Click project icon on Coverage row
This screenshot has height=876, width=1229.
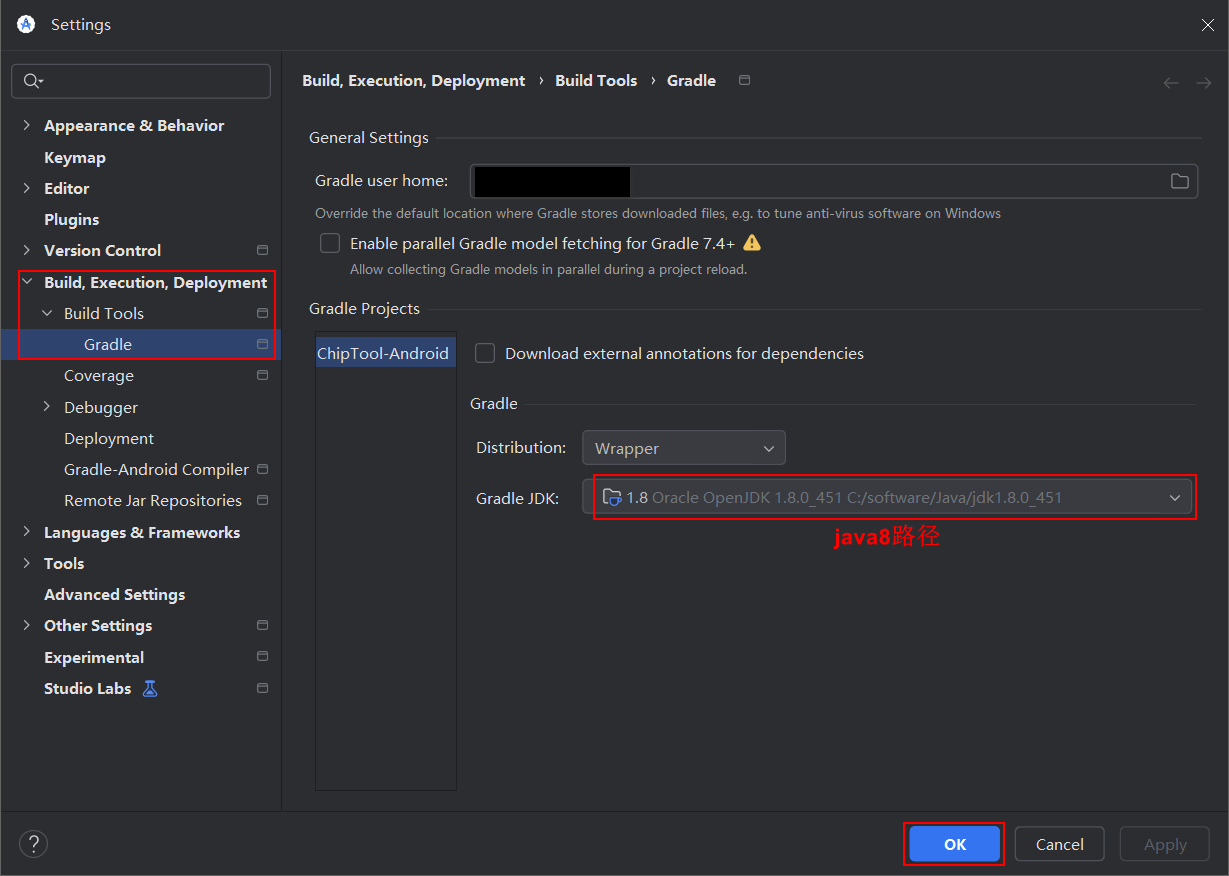click(262, 375)
